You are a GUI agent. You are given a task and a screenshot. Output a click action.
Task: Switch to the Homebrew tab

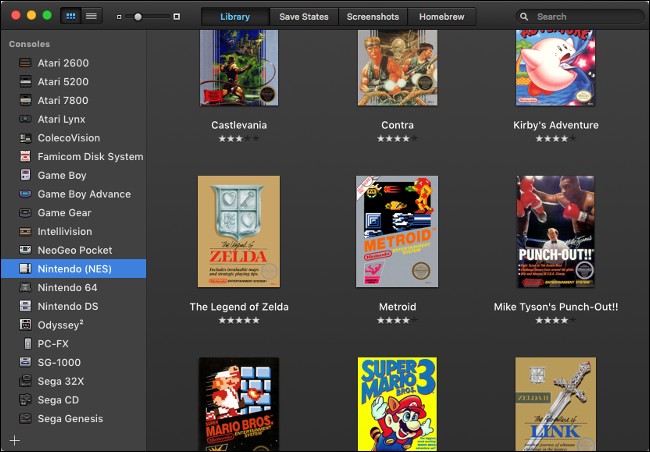pos(443,17)
